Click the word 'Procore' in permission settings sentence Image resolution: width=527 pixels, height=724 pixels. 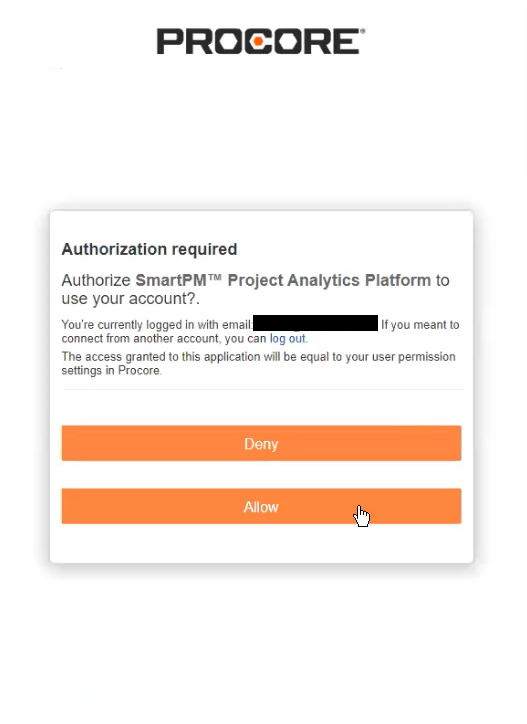[x=139, y=370]
